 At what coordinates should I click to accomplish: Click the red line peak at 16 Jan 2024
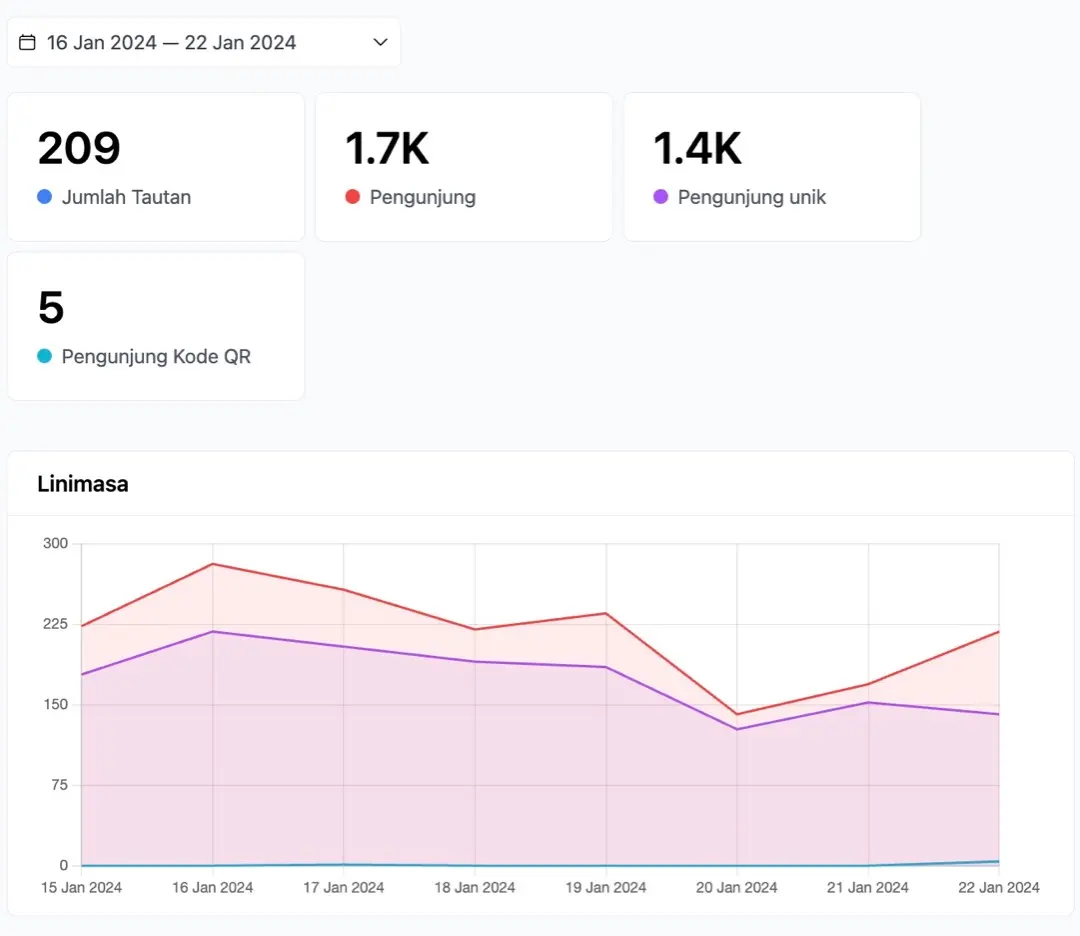pos(213,564)
